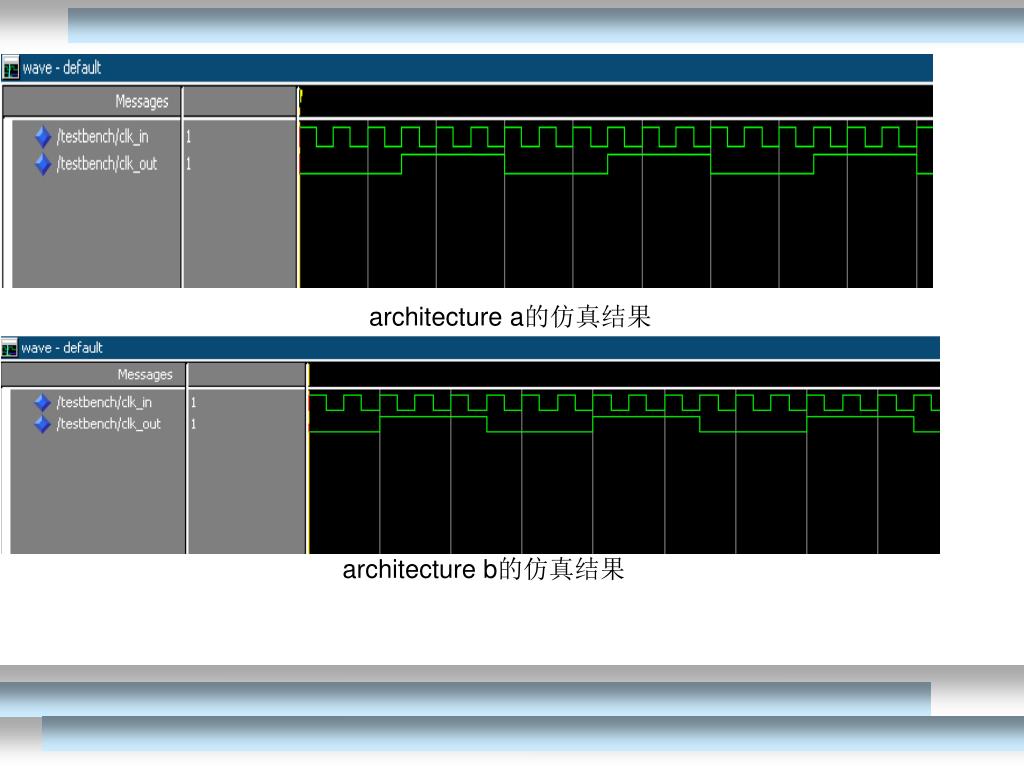Image resolution: width=1024 pixels, height=768 pixels.
Task: Click the blue diamond icon for clk_in in architecture b window
Action: point(42,402)
